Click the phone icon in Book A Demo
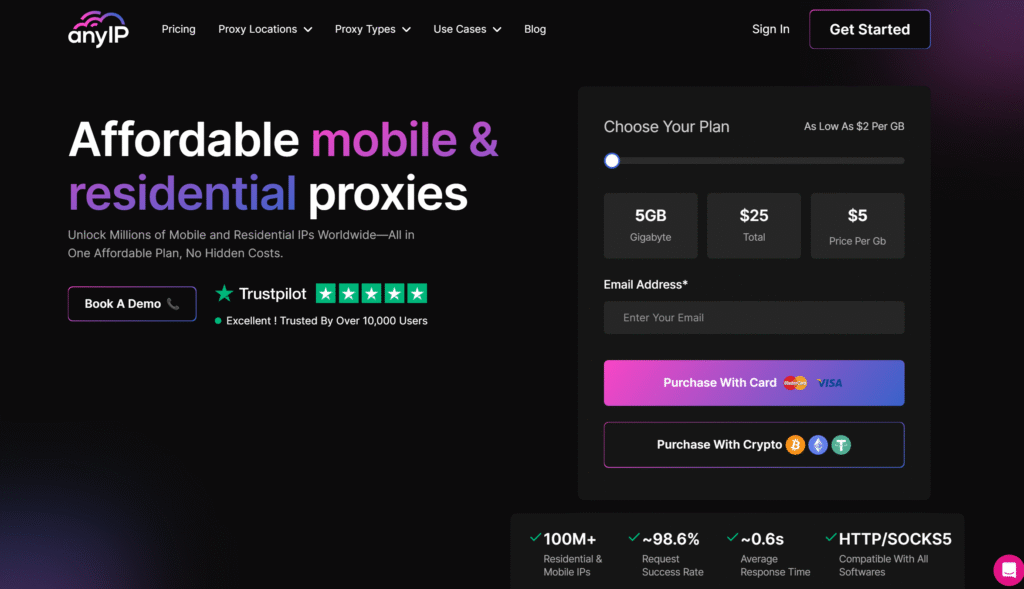Image resolution: width=1024 pixels, height=589 pixels. pos(173,304)
